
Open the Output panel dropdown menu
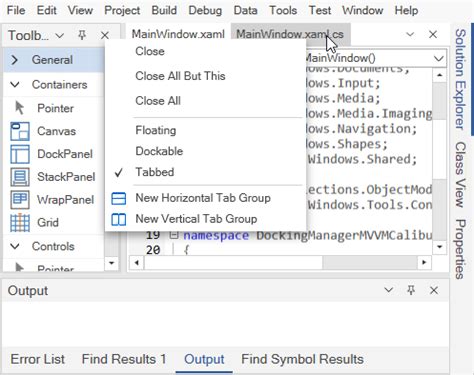click(388, 290)
